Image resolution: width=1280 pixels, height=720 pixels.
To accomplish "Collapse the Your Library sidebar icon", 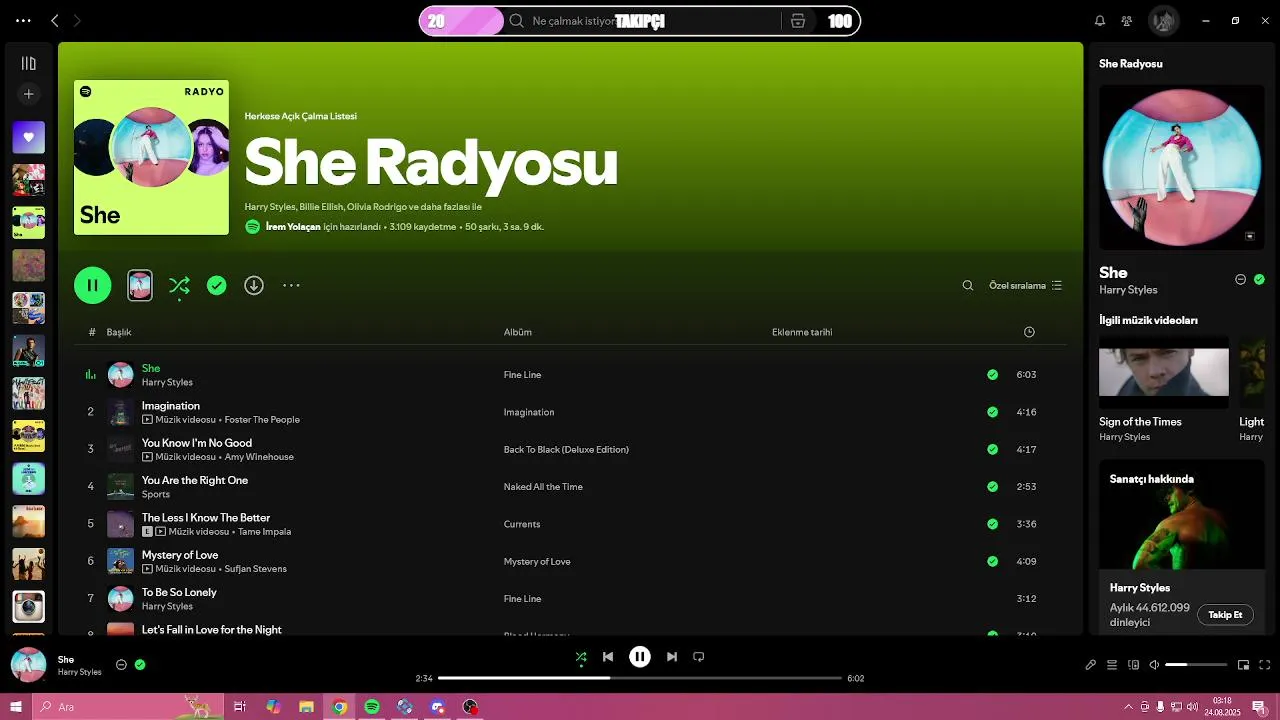I will [x=28, y=63].
